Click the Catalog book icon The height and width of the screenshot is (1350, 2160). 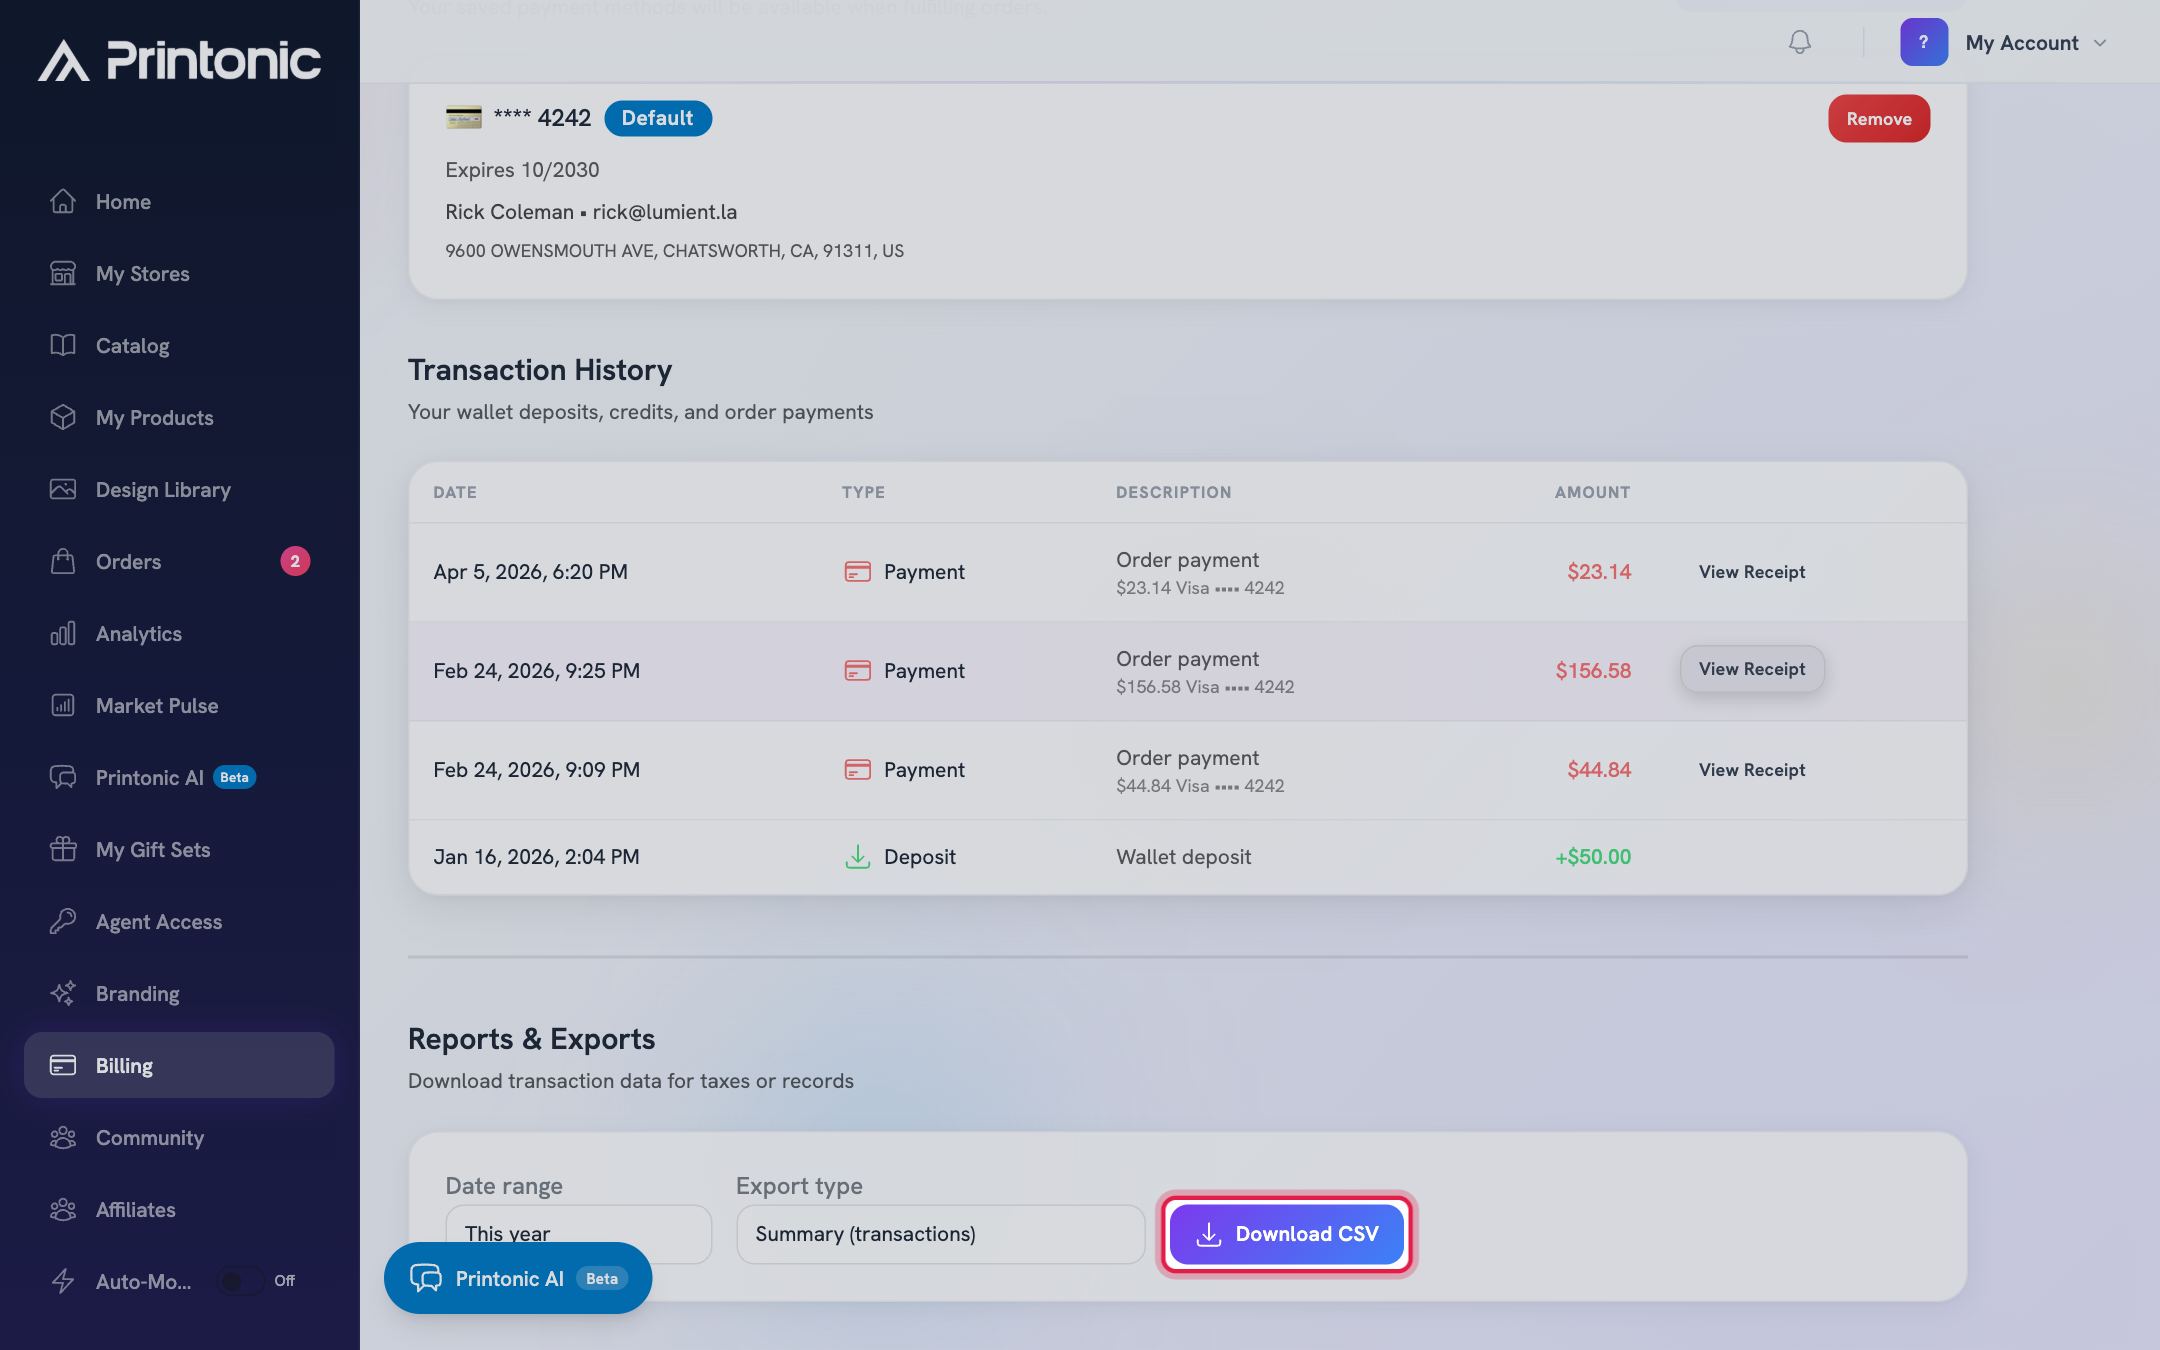tap(63, 345)
